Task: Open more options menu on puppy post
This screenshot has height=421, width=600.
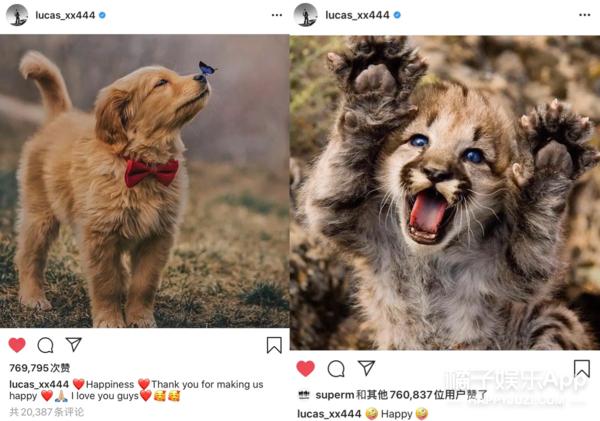Action: tap(277, 15)
